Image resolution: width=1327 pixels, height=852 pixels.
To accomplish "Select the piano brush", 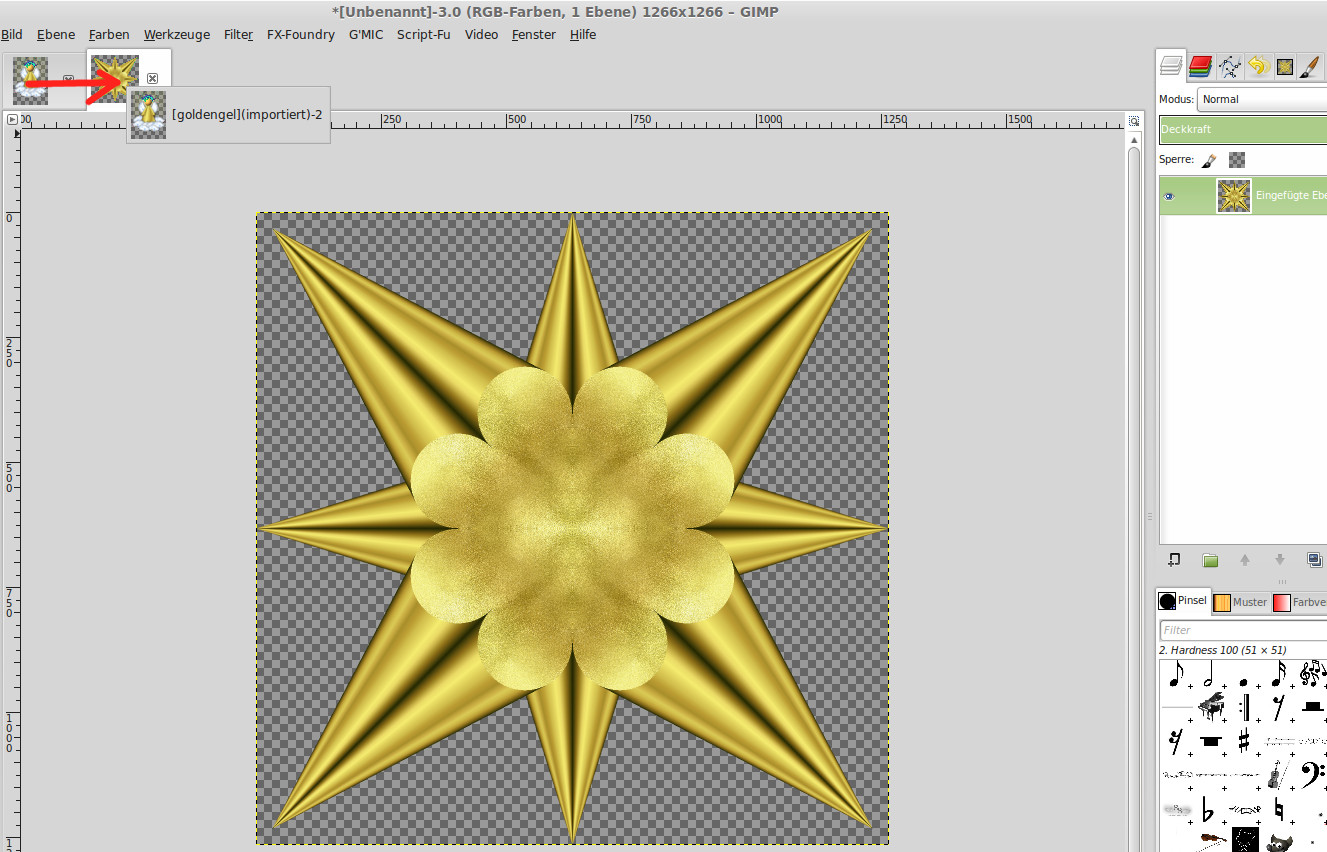I will (x=1211, y=707).
